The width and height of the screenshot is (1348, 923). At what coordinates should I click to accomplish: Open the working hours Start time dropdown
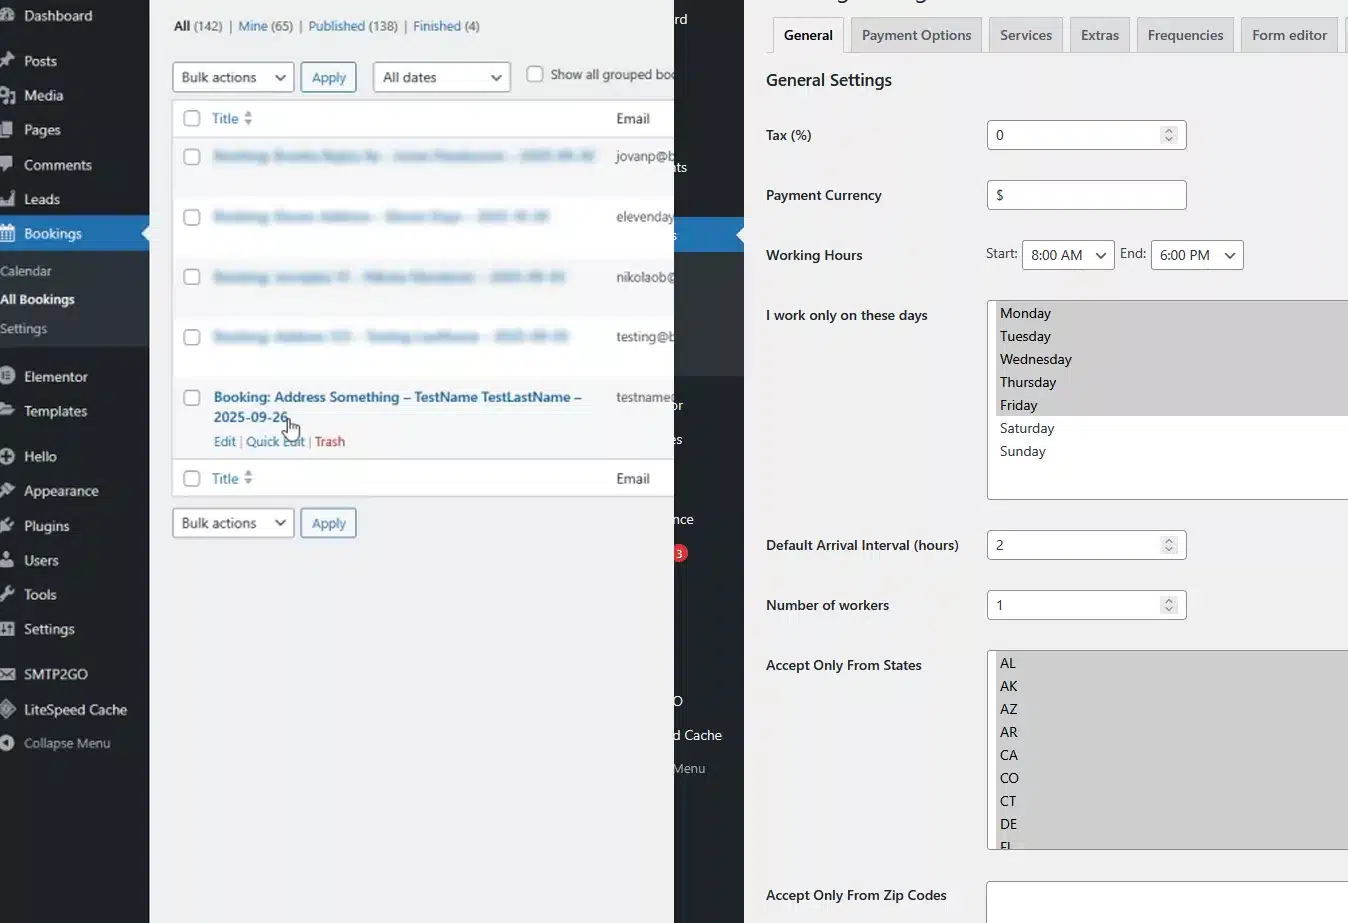(1067, 255)
